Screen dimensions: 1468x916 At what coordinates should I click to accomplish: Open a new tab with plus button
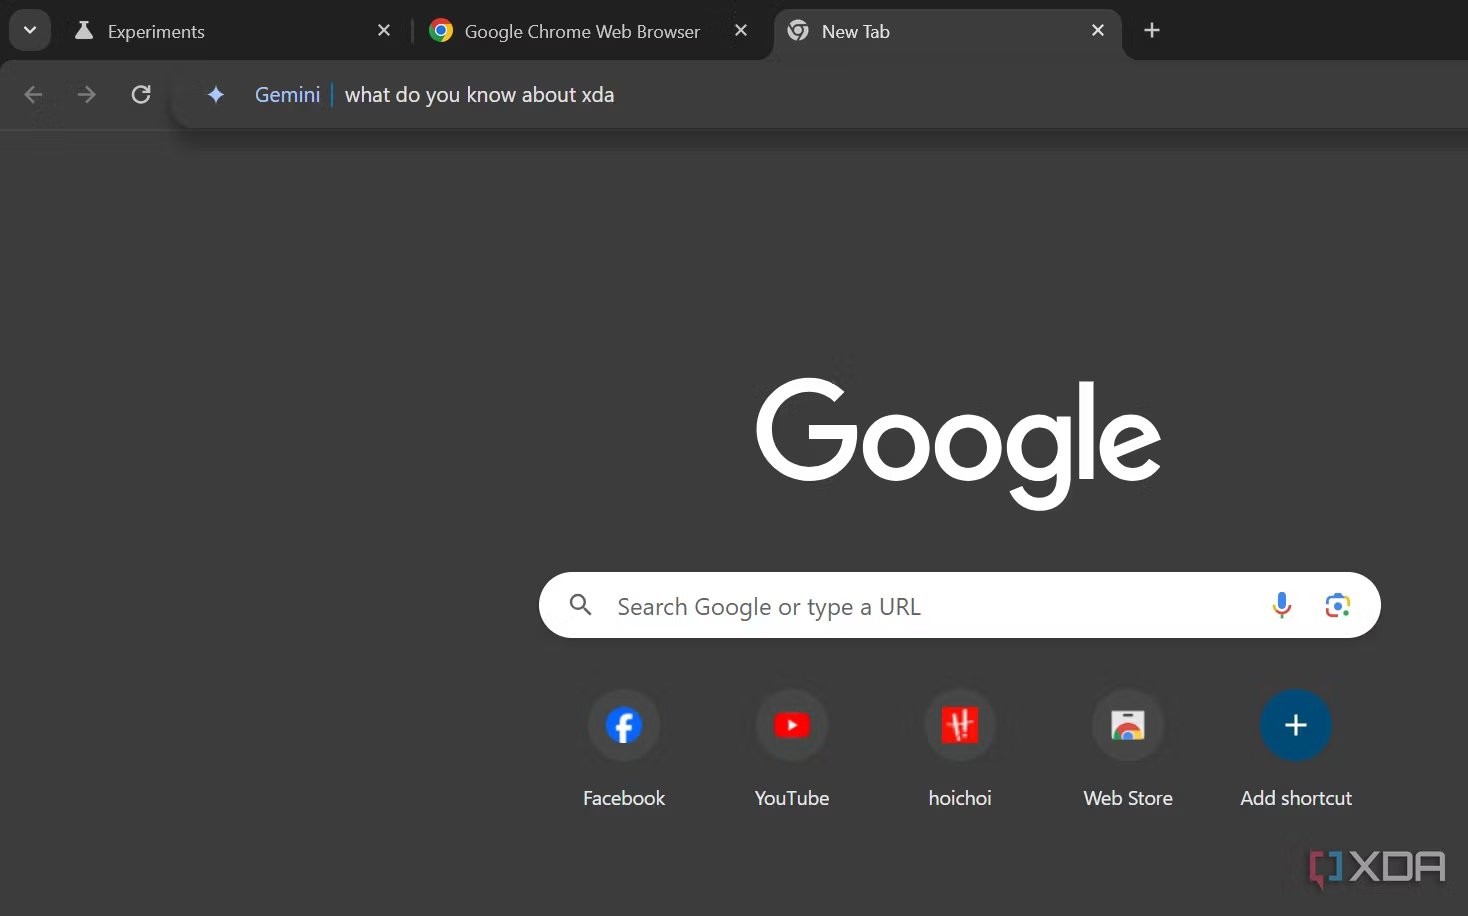[x=1152, y=31]
